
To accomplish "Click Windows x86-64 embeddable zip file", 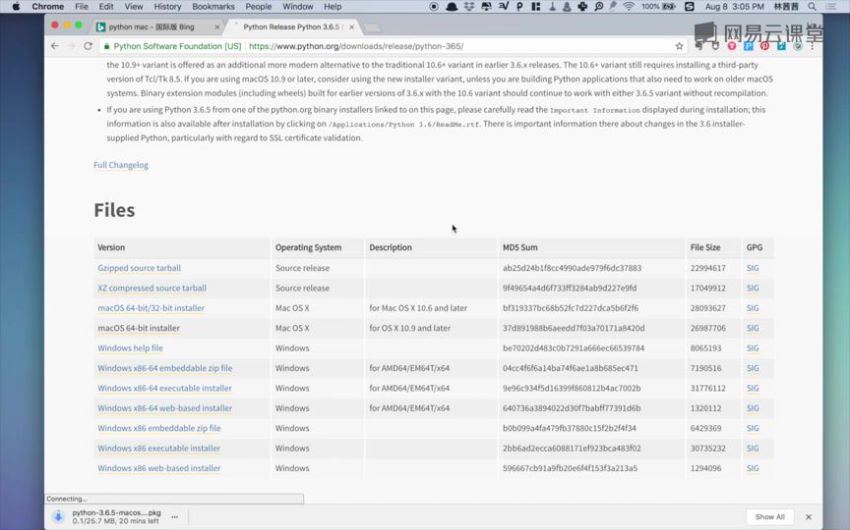I will [x=165, y=368].
